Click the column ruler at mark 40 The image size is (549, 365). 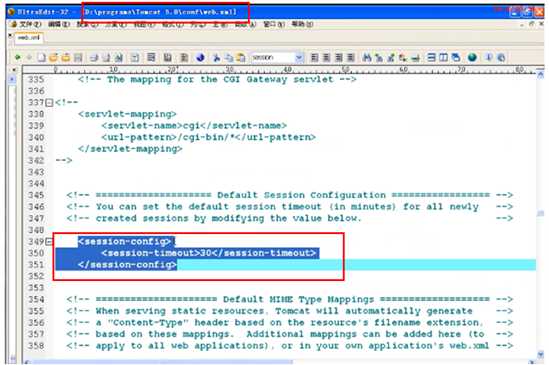click(287, 69)
